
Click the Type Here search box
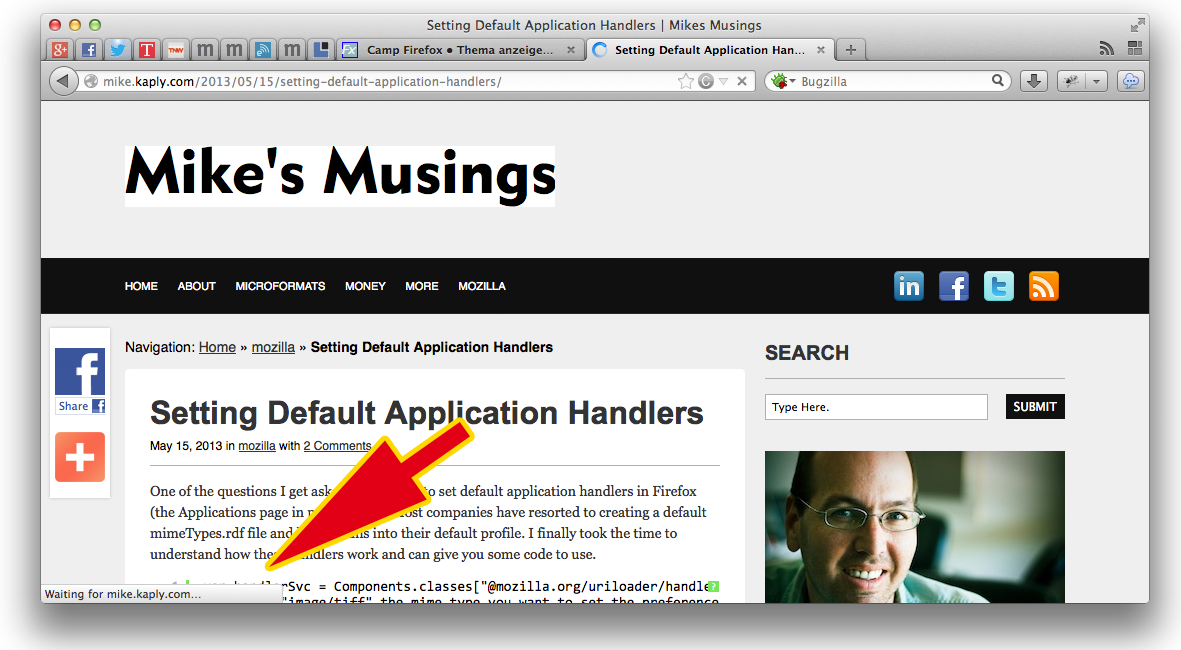pos(876,407)
